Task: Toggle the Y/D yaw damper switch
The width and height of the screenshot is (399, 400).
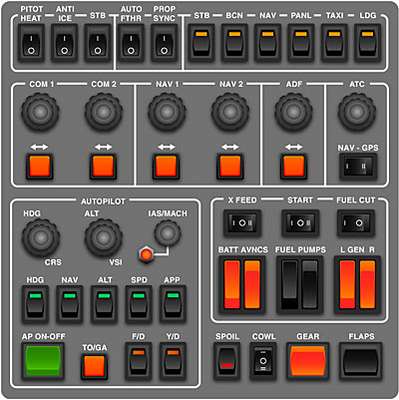Action: (173, 361)
